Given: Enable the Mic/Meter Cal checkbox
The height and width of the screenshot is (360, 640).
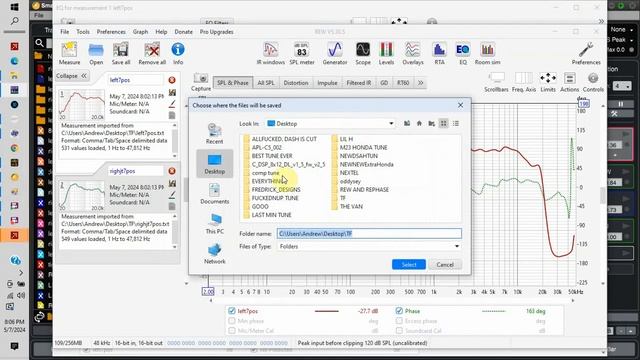Looking at the screenshot, I should point(232,331).
